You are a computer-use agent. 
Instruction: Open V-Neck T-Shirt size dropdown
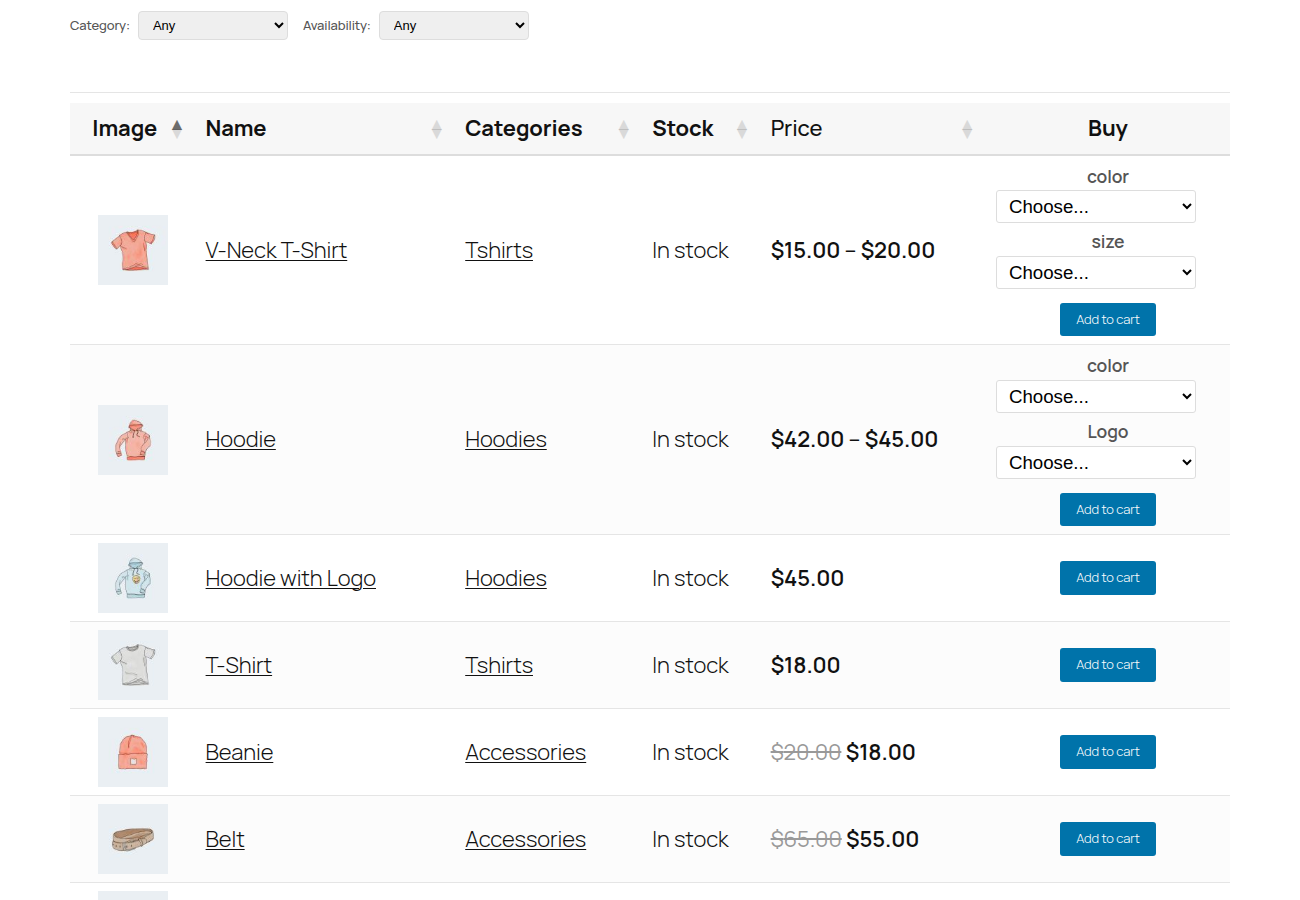point(1096,273)
